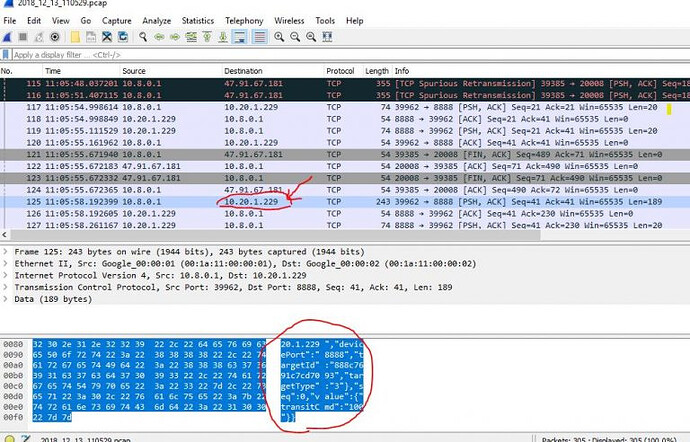Click the start capture shark fin icon
This screenshot has height=442, width=690.
click(7, 37)
